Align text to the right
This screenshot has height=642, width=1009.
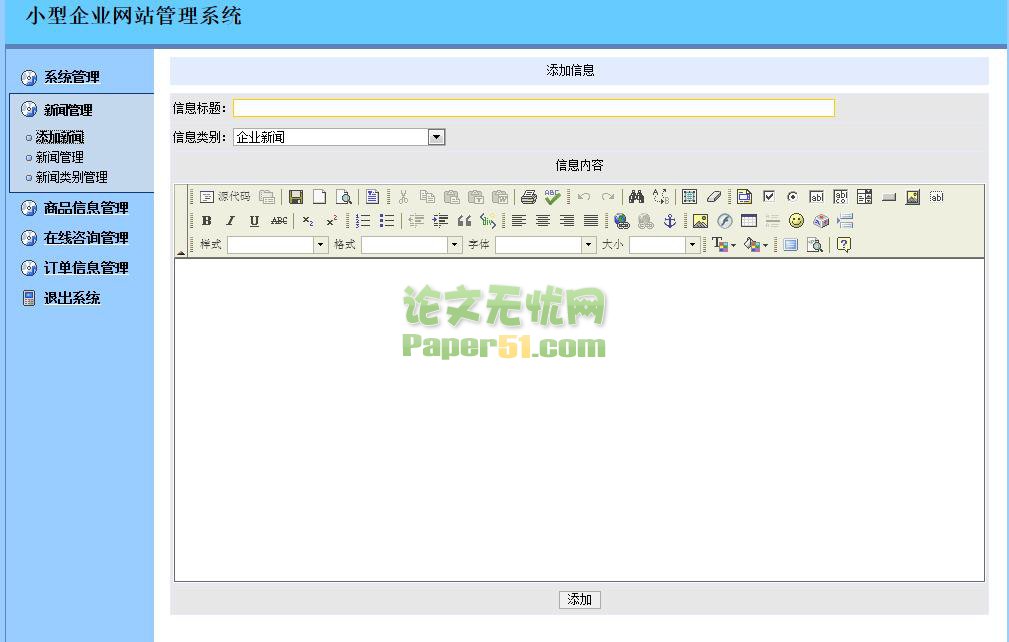(567, 221)
